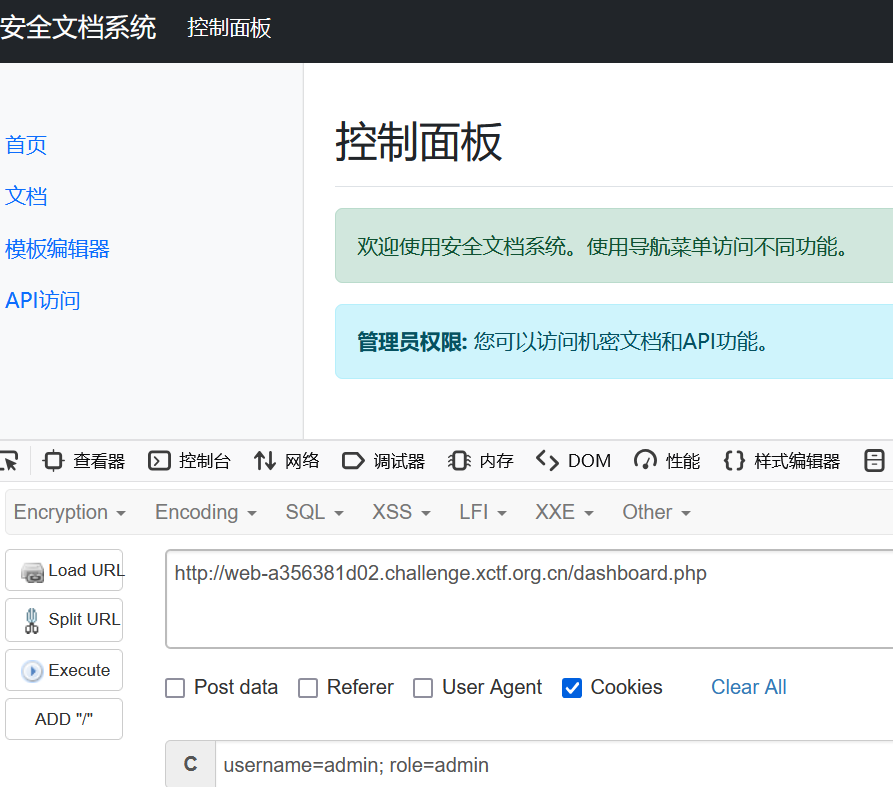Enable the Referer checkbox

308,688
